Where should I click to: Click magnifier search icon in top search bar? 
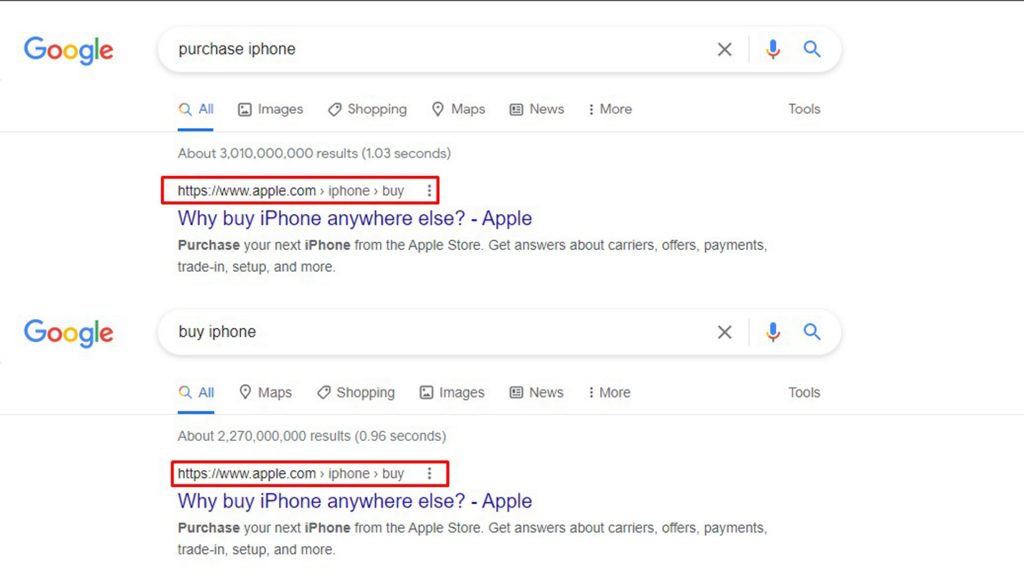[812, 49]
